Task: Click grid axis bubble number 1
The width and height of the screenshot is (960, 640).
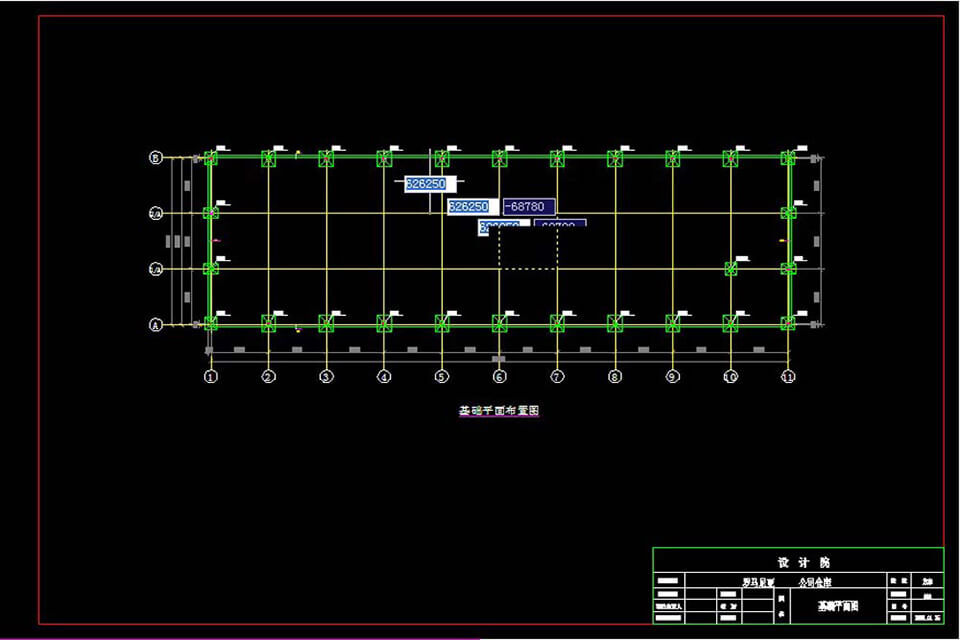Action: pyautogui.click(x=210, y=377)
